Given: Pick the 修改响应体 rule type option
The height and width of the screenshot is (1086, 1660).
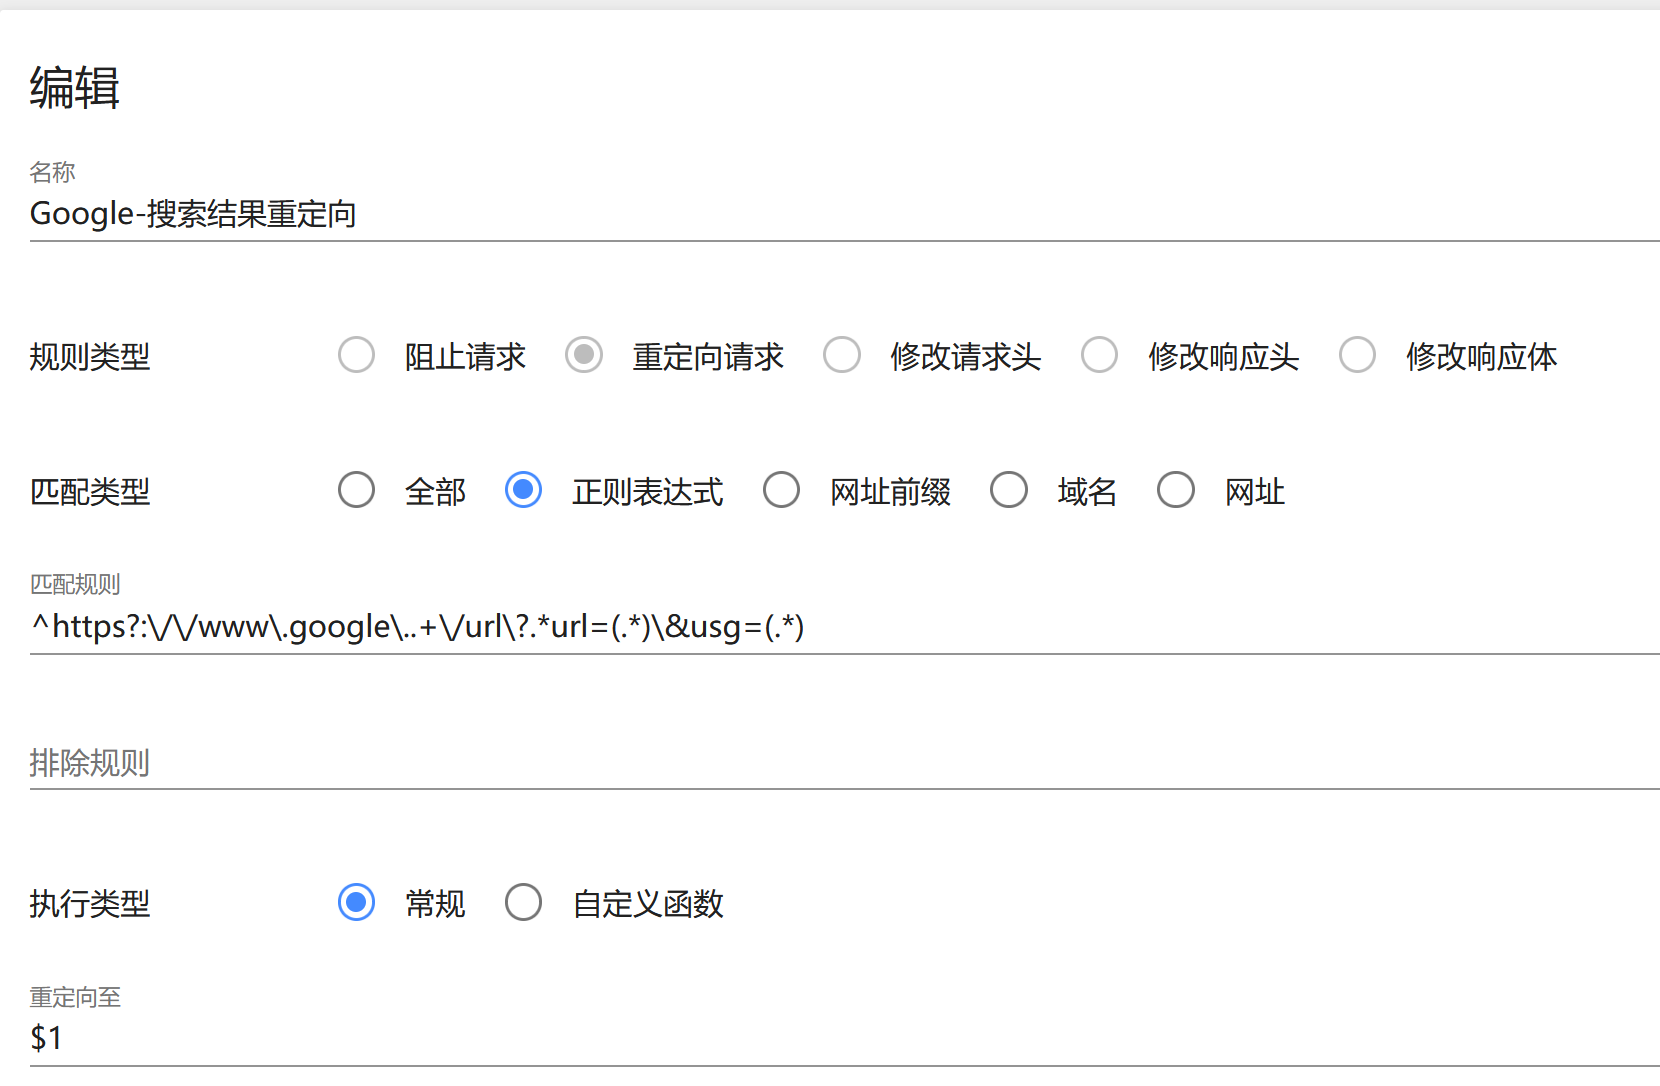Looking at the screenshot, I should (x=1357, y=355).
